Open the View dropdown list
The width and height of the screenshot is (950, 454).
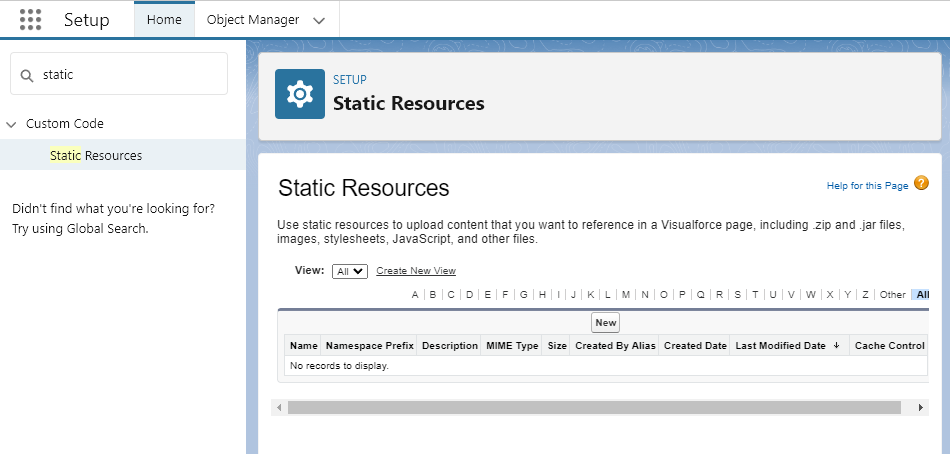[350, 271]
